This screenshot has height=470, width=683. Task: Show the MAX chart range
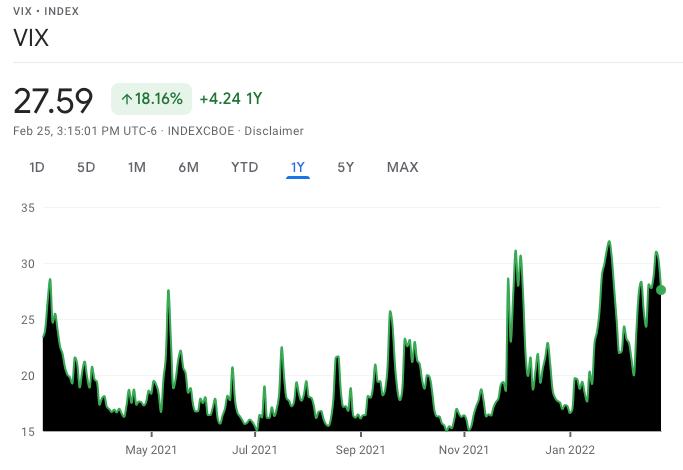[402, 167]
